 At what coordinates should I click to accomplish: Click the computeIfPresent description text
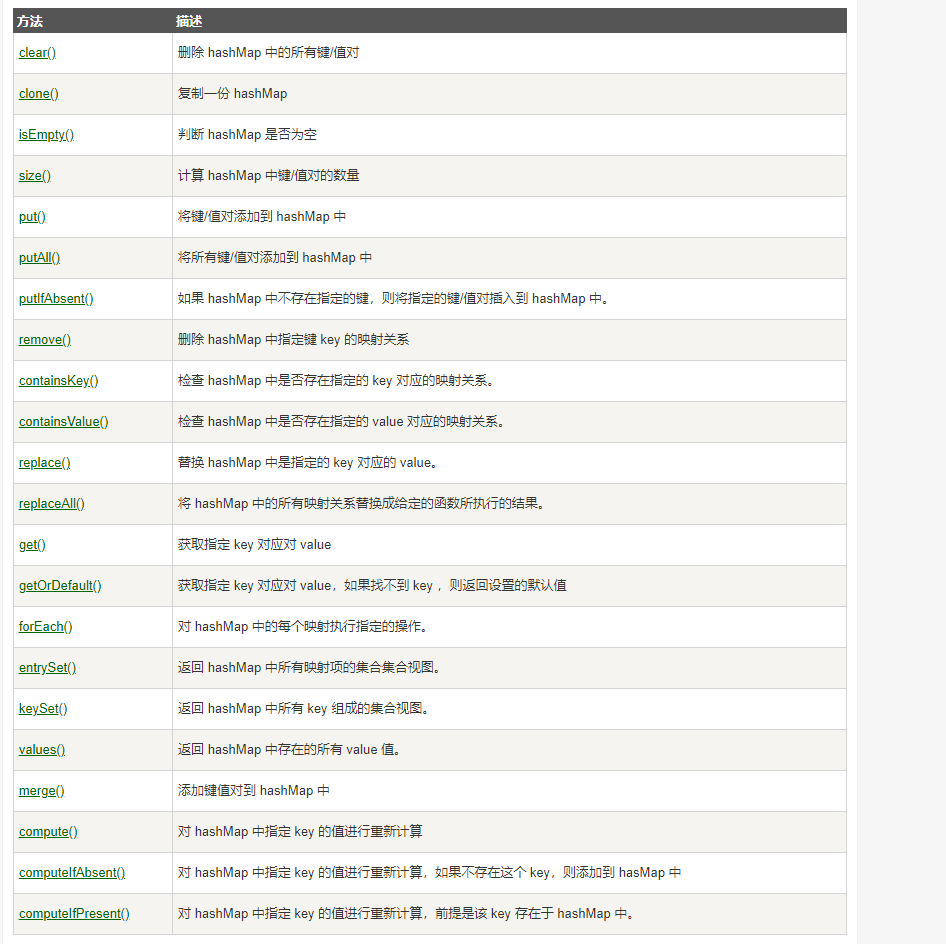click(406, 914)
